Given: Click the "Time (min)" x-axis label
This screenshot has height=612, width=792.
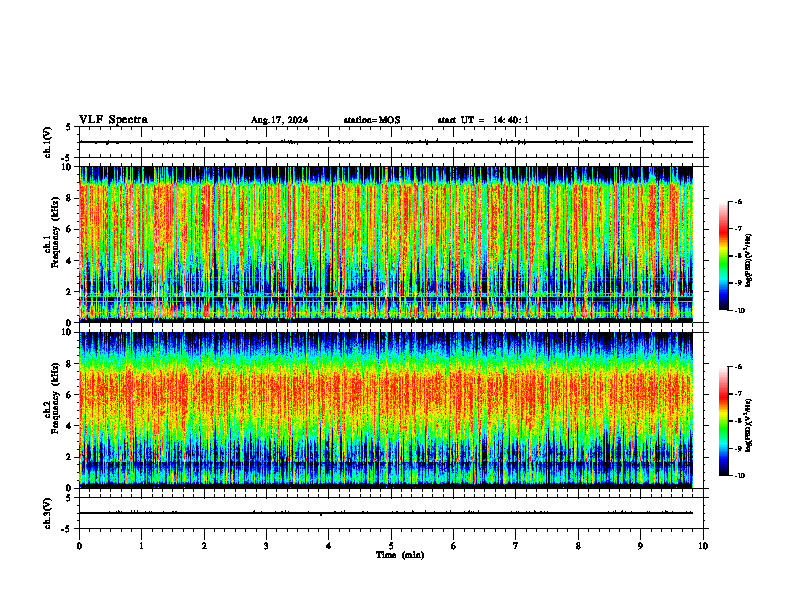Looking at the screenshot, I should (400, 555).
